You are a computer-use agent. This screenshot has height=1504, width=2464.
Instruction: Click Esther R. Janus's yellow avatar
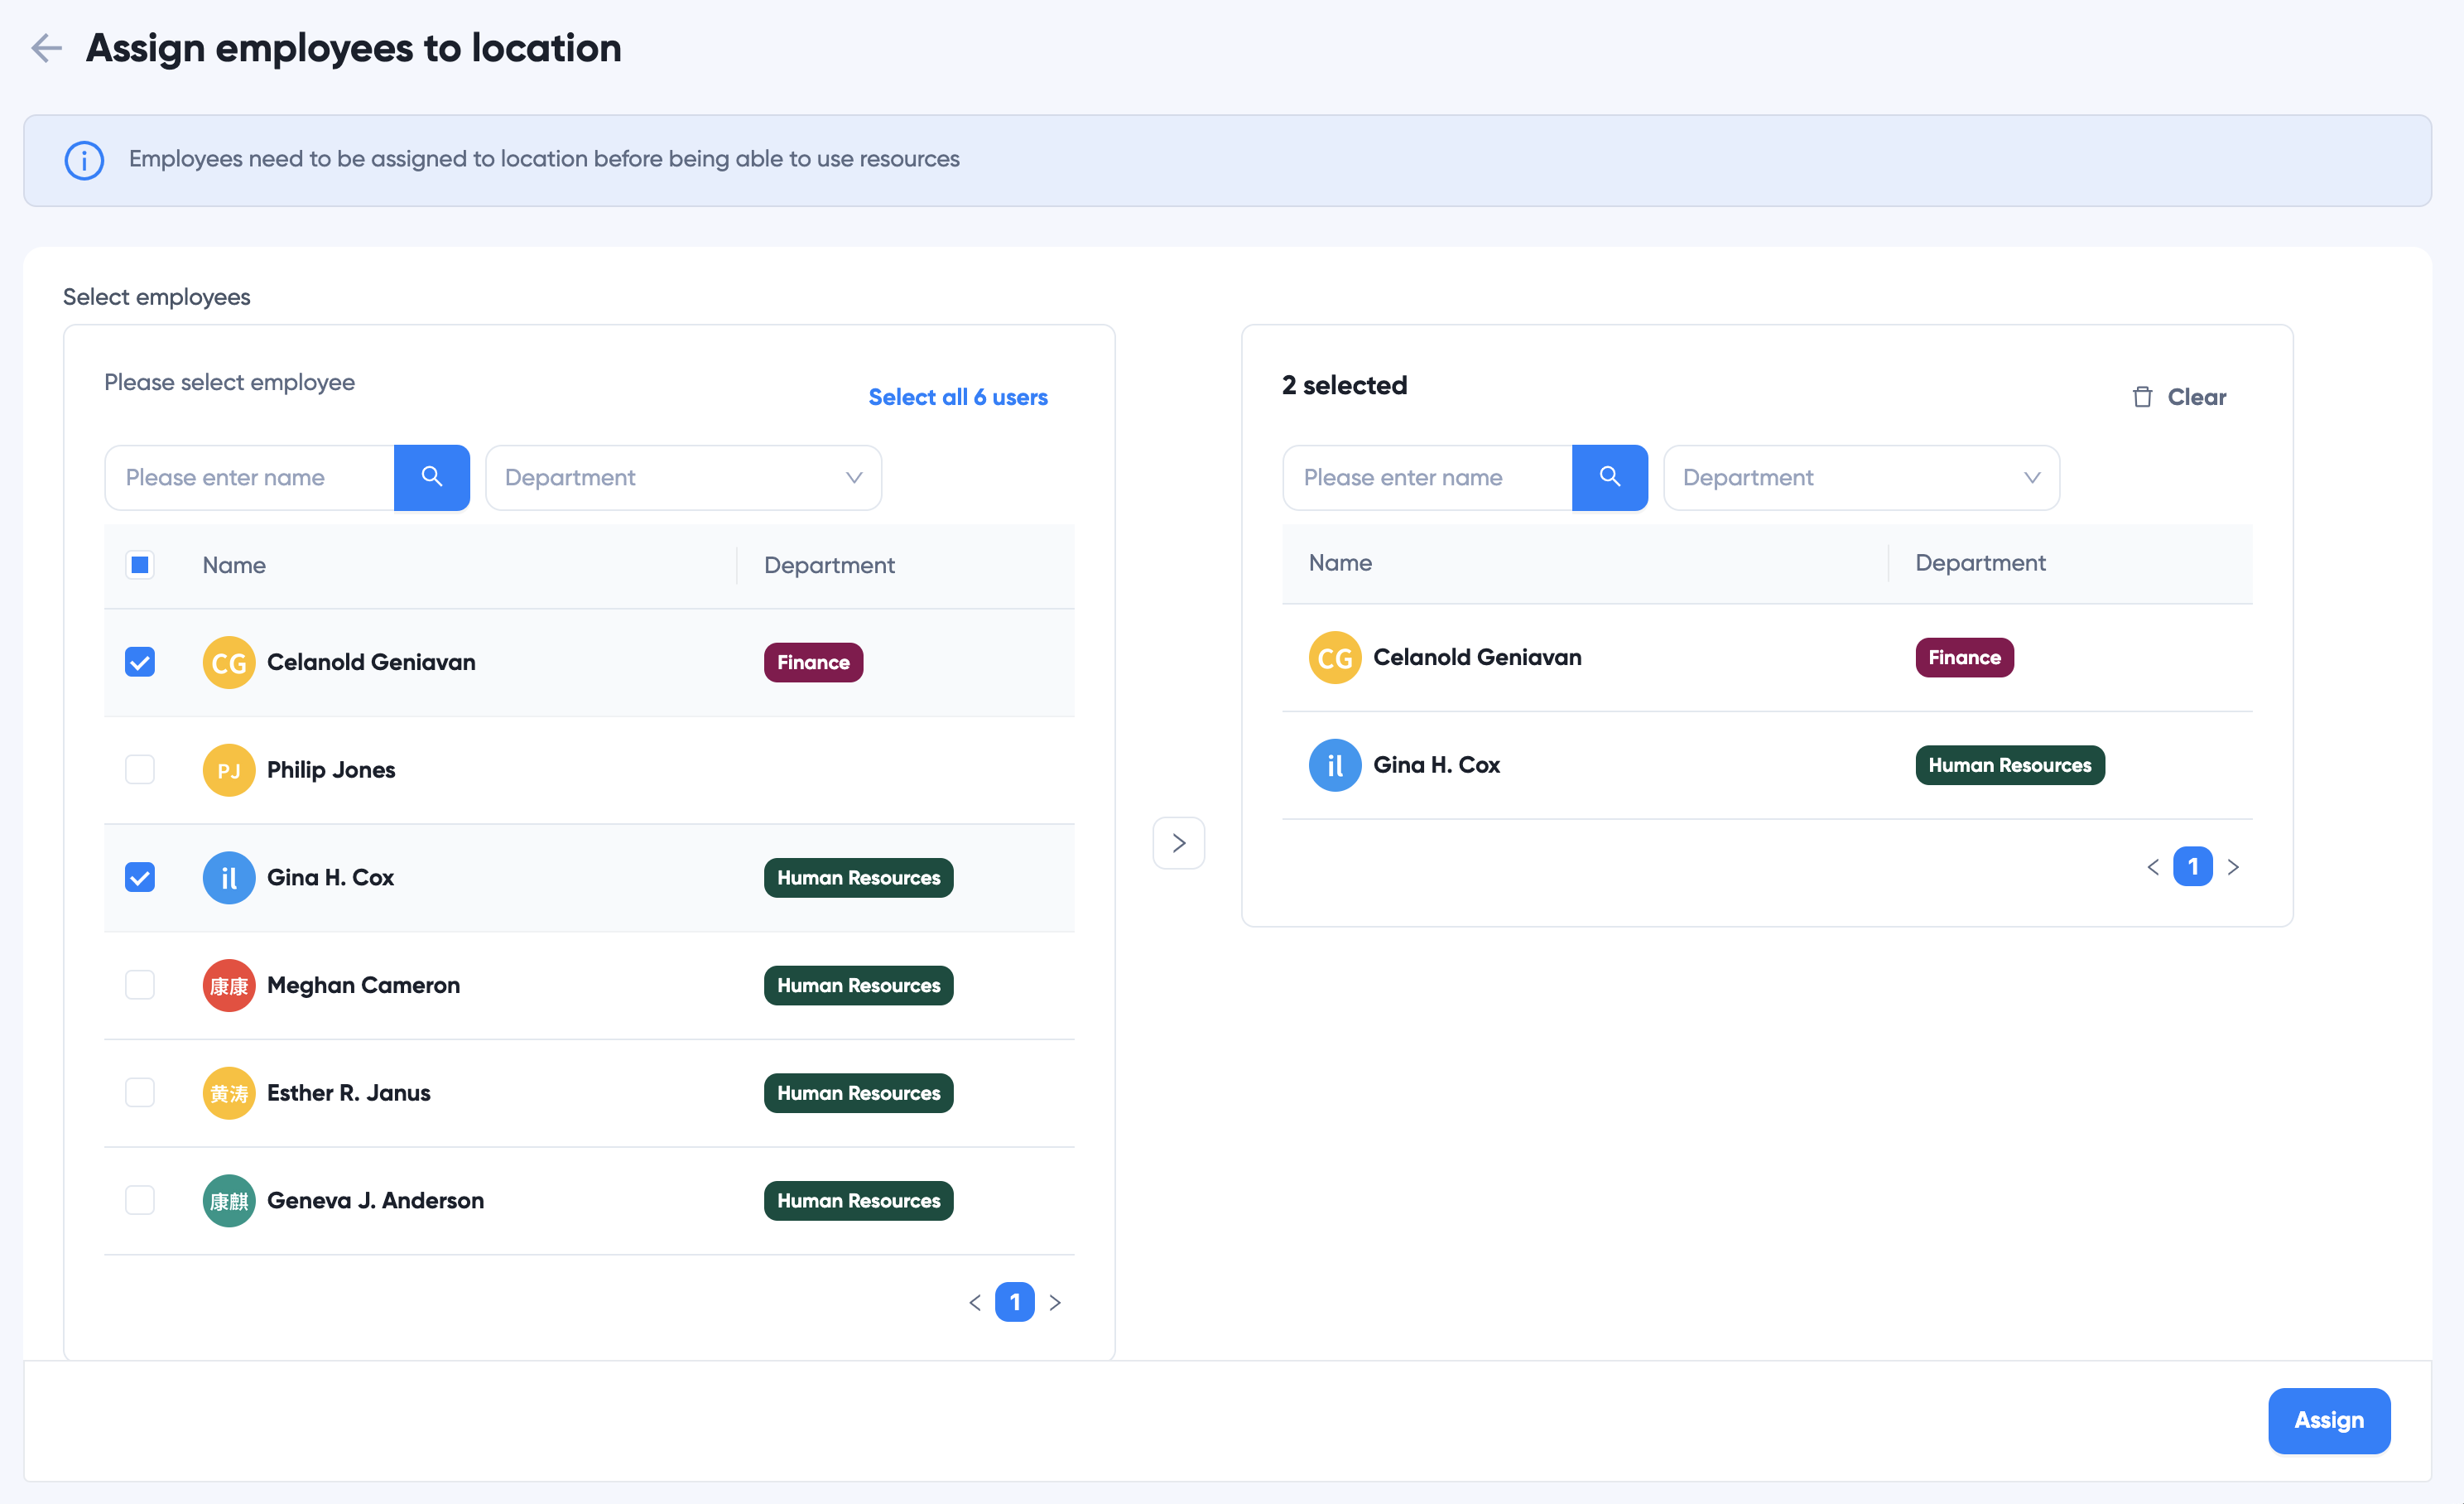click(229, 1093)
